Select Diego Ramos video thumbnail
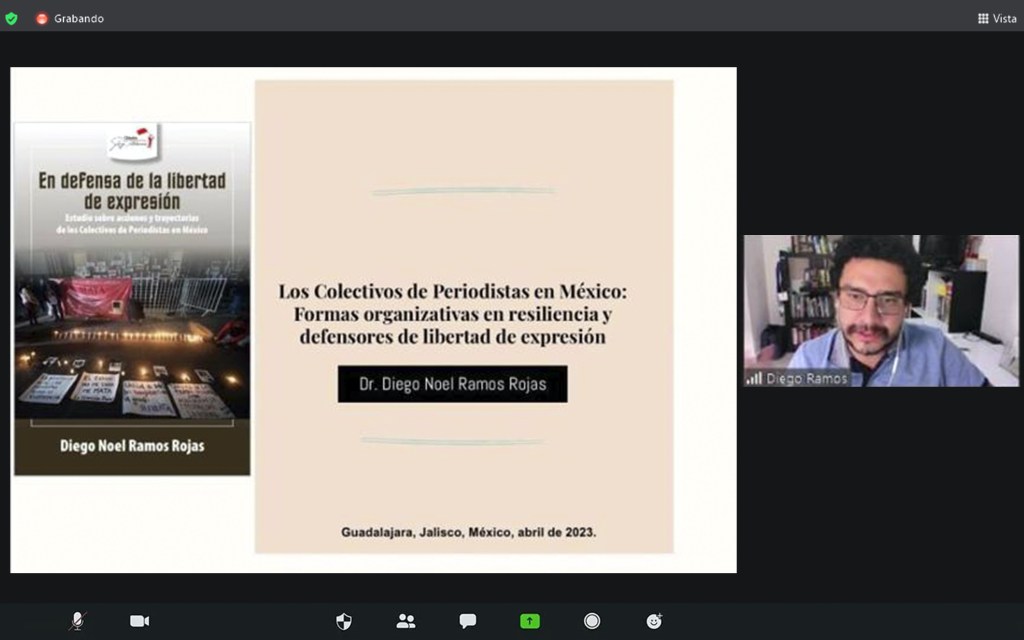 [880, 310]
